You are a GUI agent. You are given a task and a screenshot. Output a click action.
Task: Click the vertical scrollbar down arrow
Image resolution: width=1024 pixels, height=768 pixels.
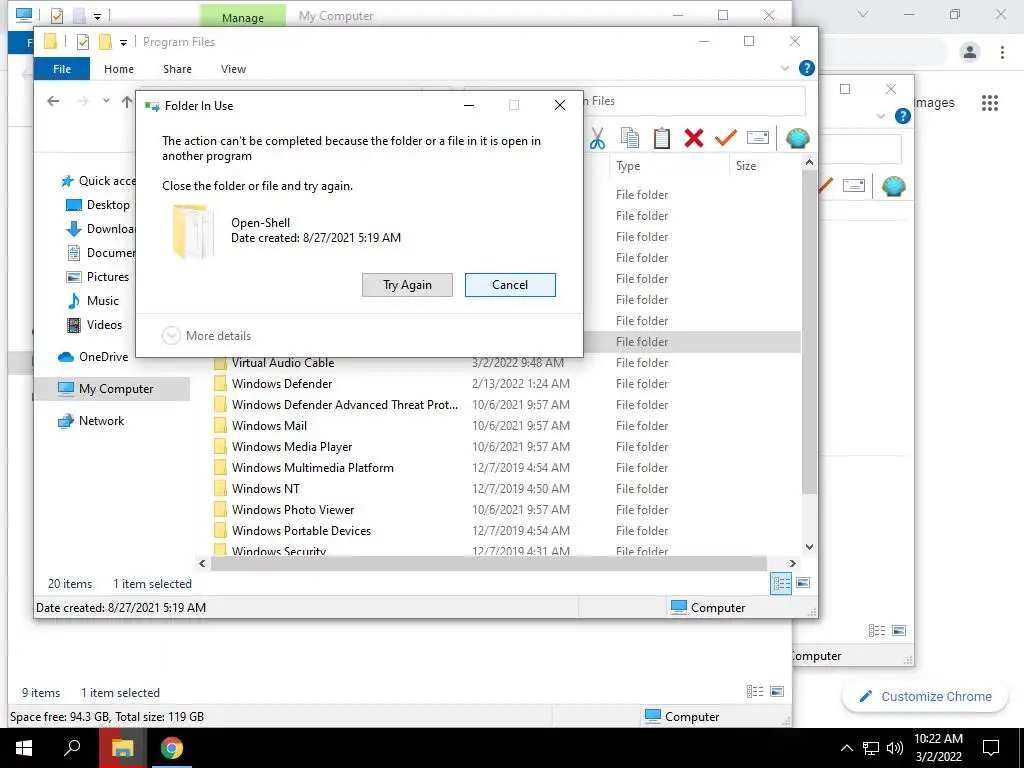(x=810, y=547)
